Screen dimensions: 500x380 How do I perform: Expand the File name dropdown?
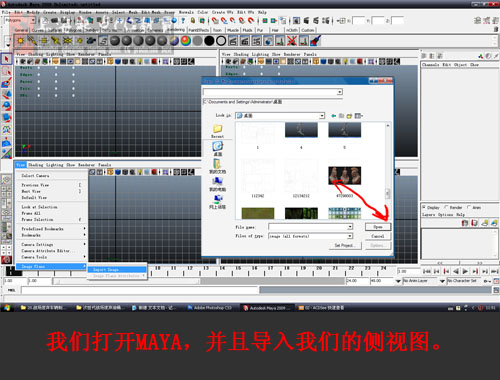[350, 227]
